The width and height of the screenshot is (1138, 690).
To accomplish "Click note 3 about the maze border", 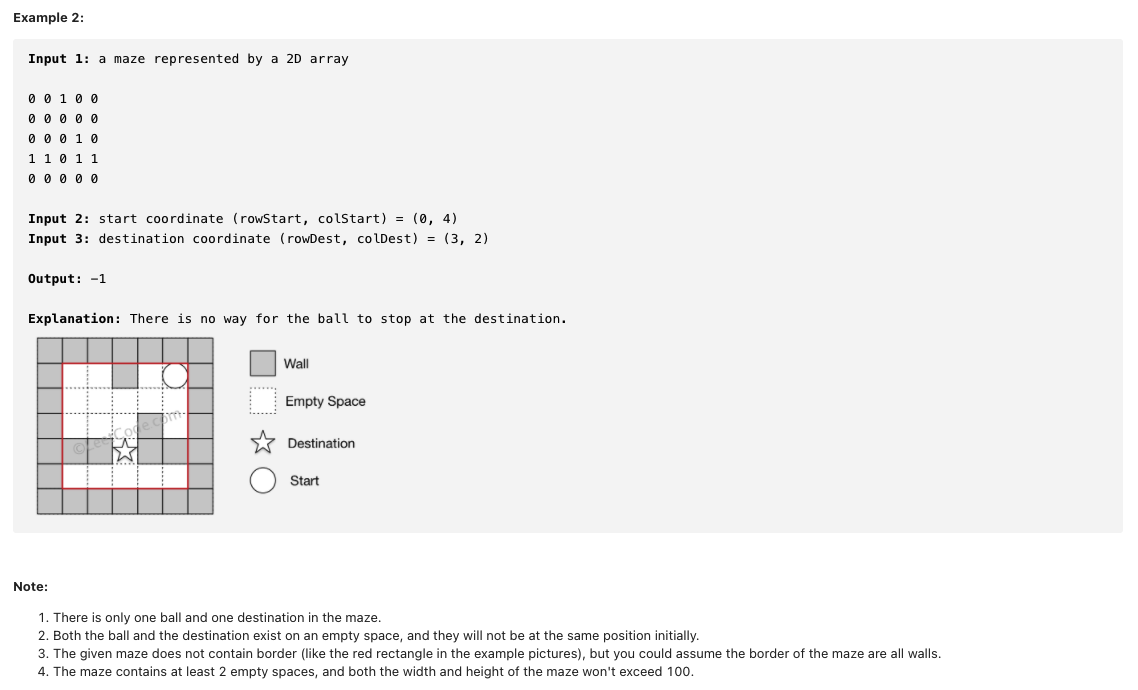I will [x=496, y=654].
